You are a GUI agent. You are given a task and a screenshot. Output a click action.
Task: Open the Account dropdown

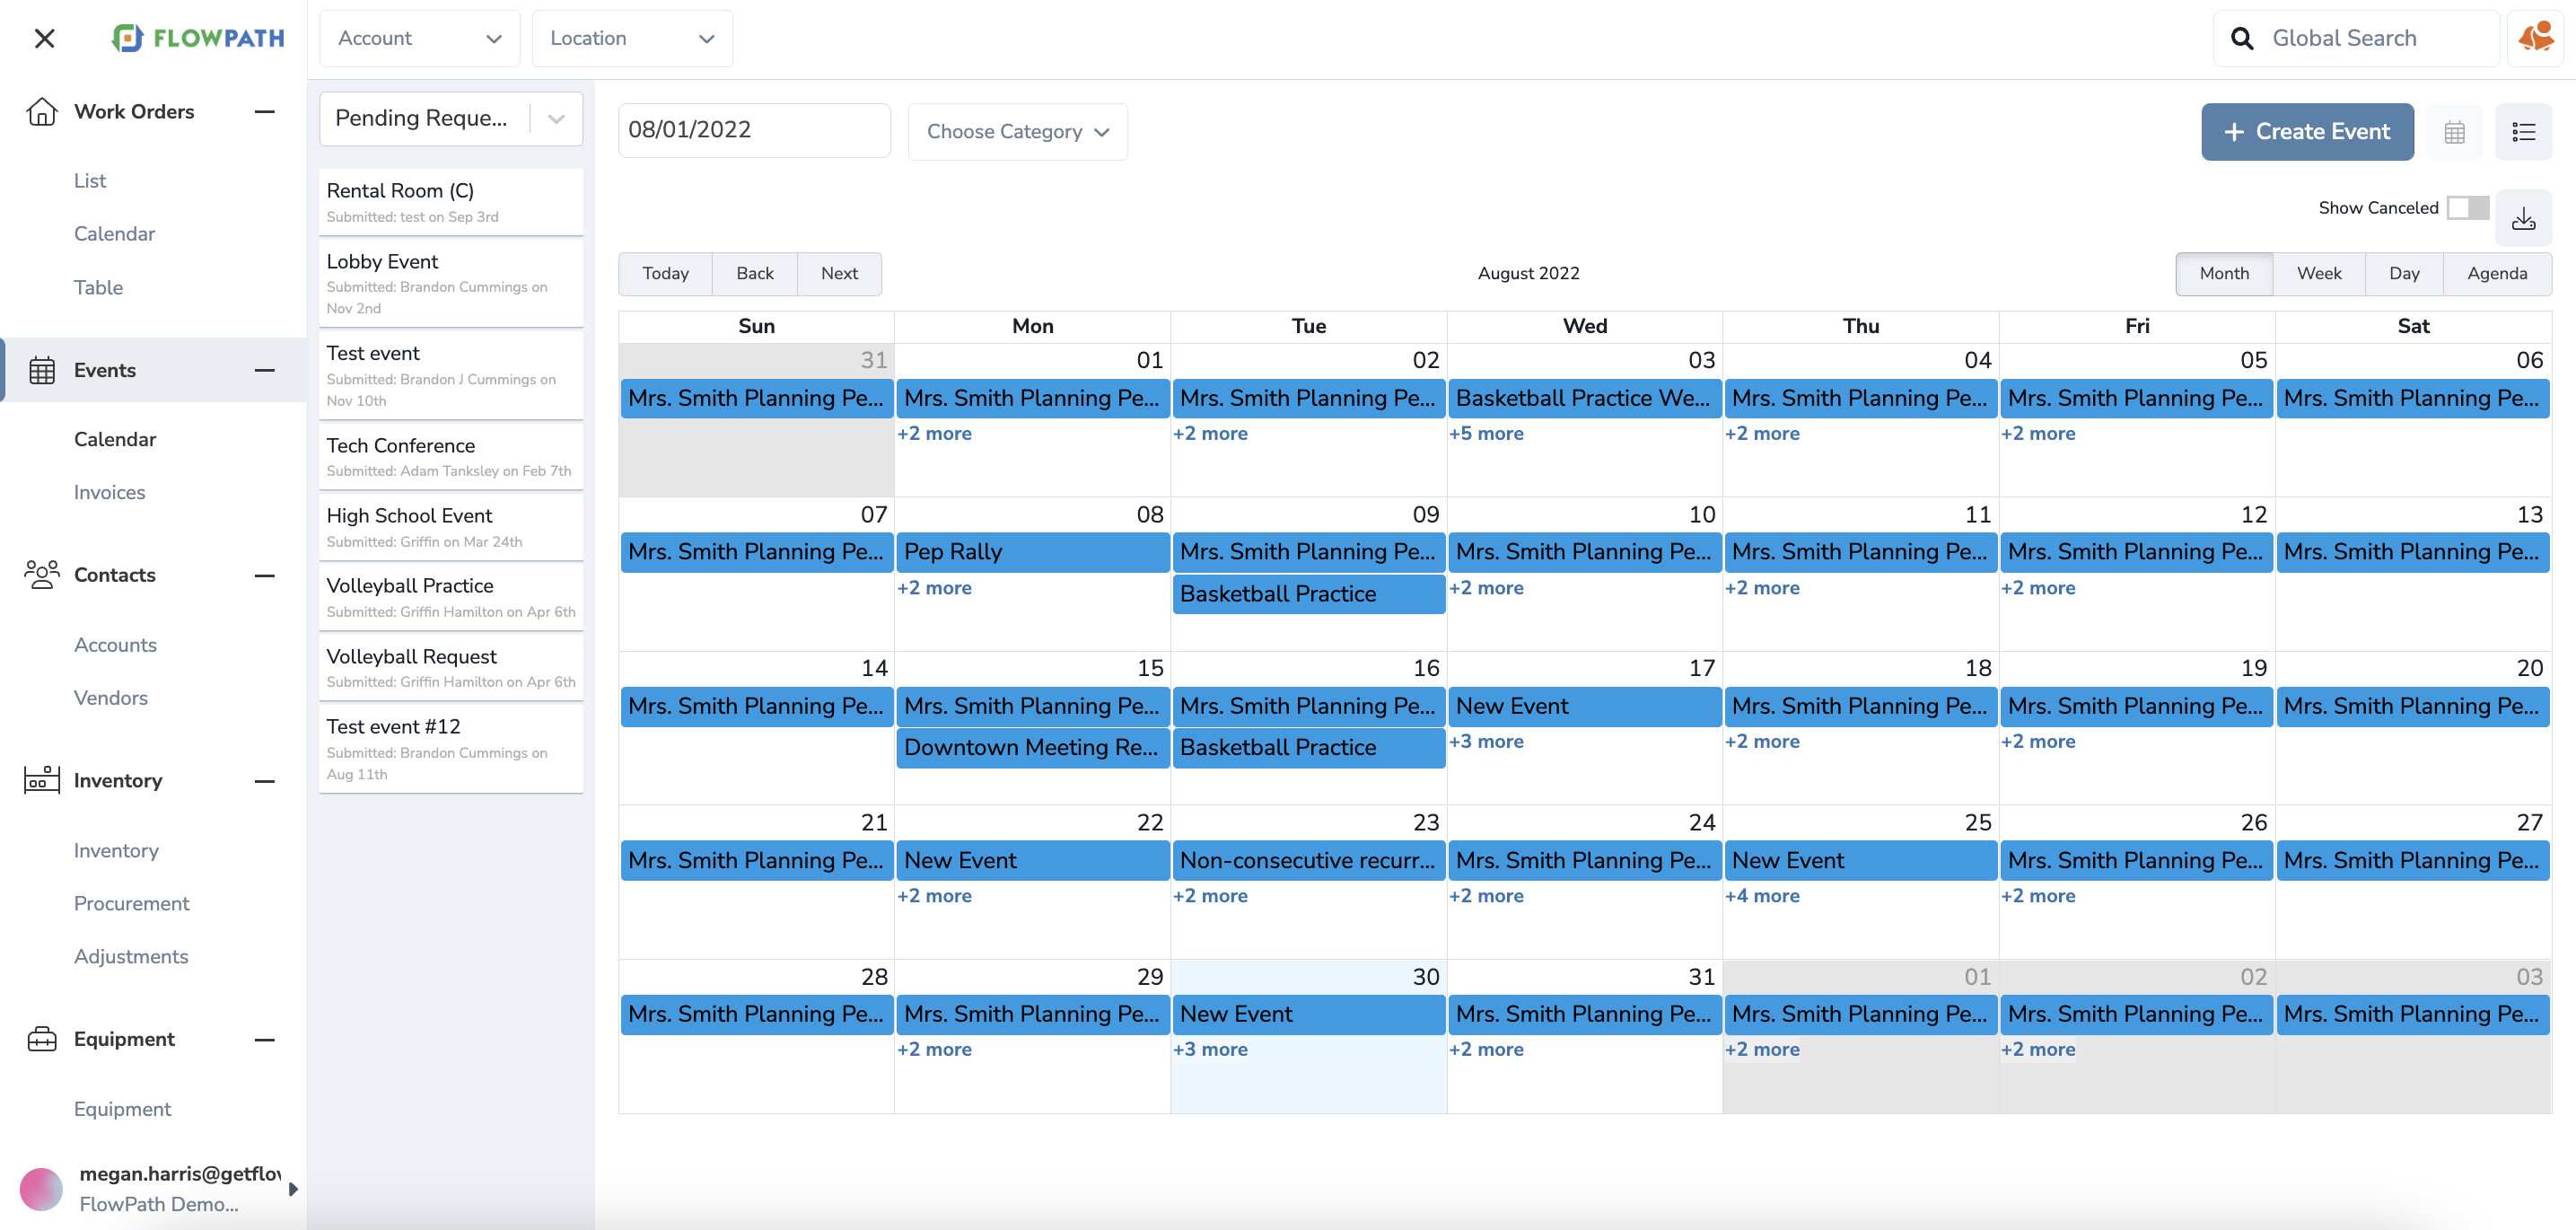pos(419,38)
